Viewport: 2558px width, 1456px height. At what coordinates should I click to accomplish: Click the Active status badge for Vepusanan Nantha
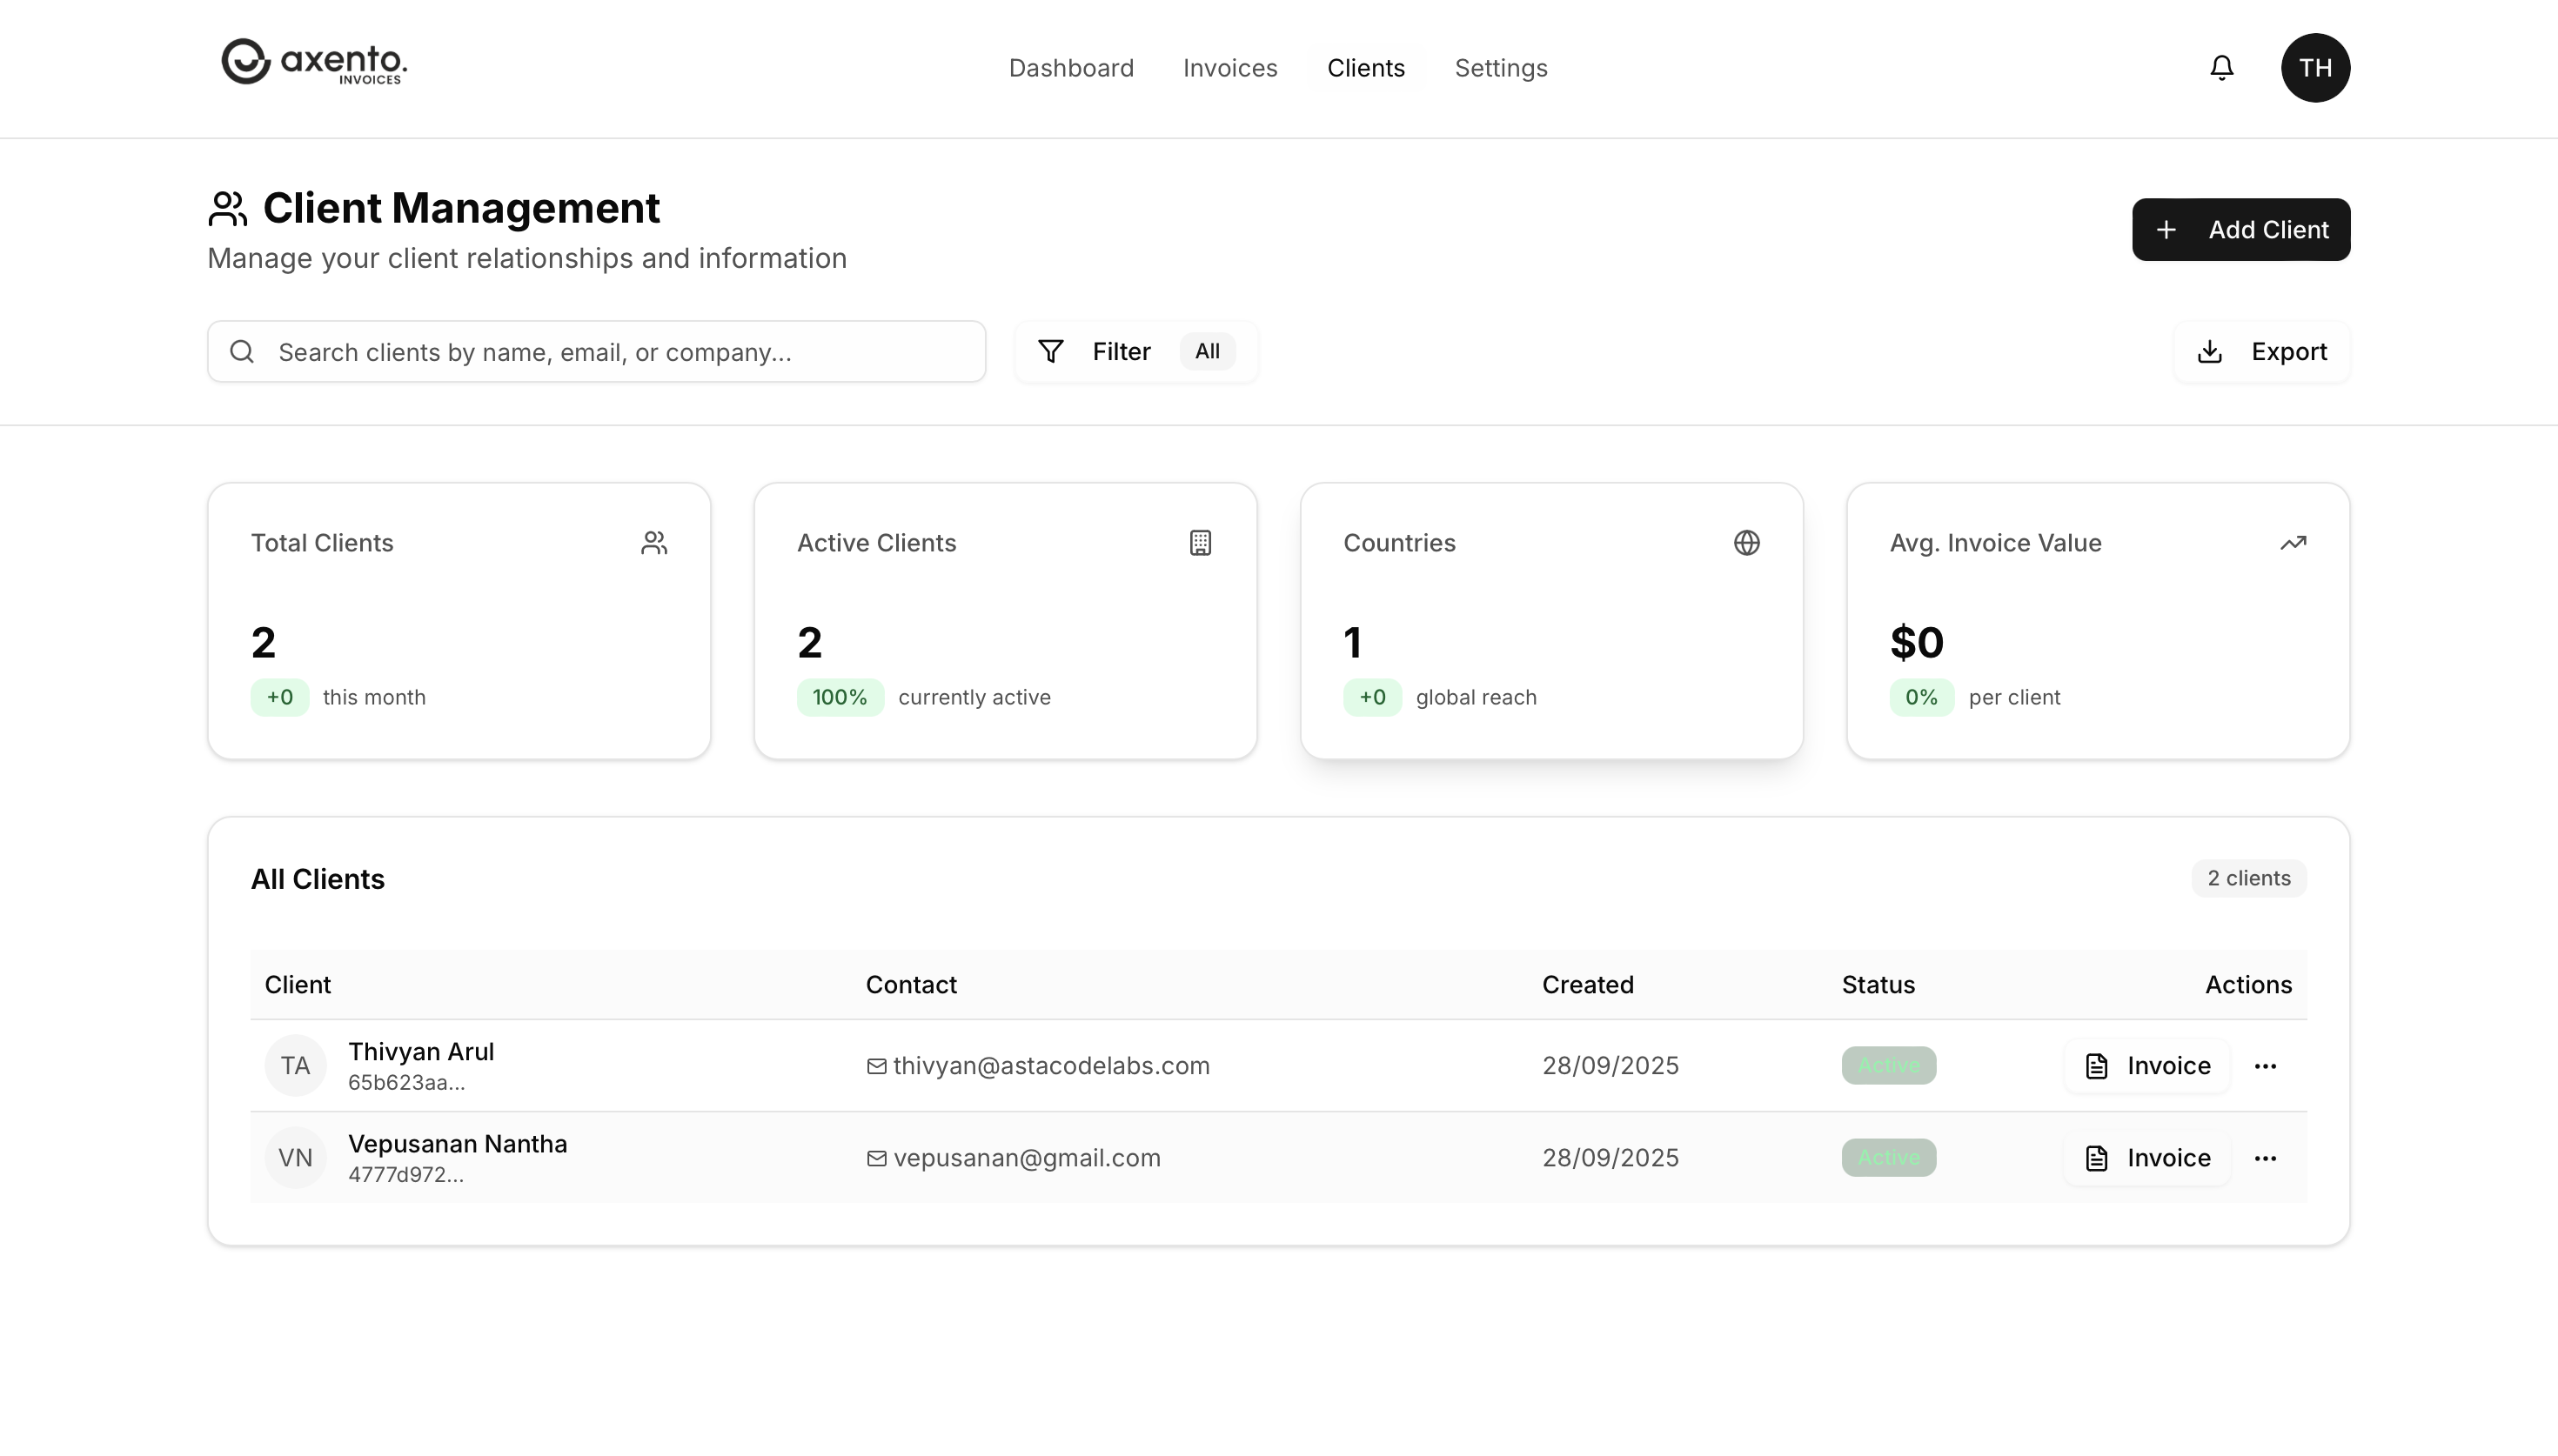pyautogui.click(x=1888, y=1158)
